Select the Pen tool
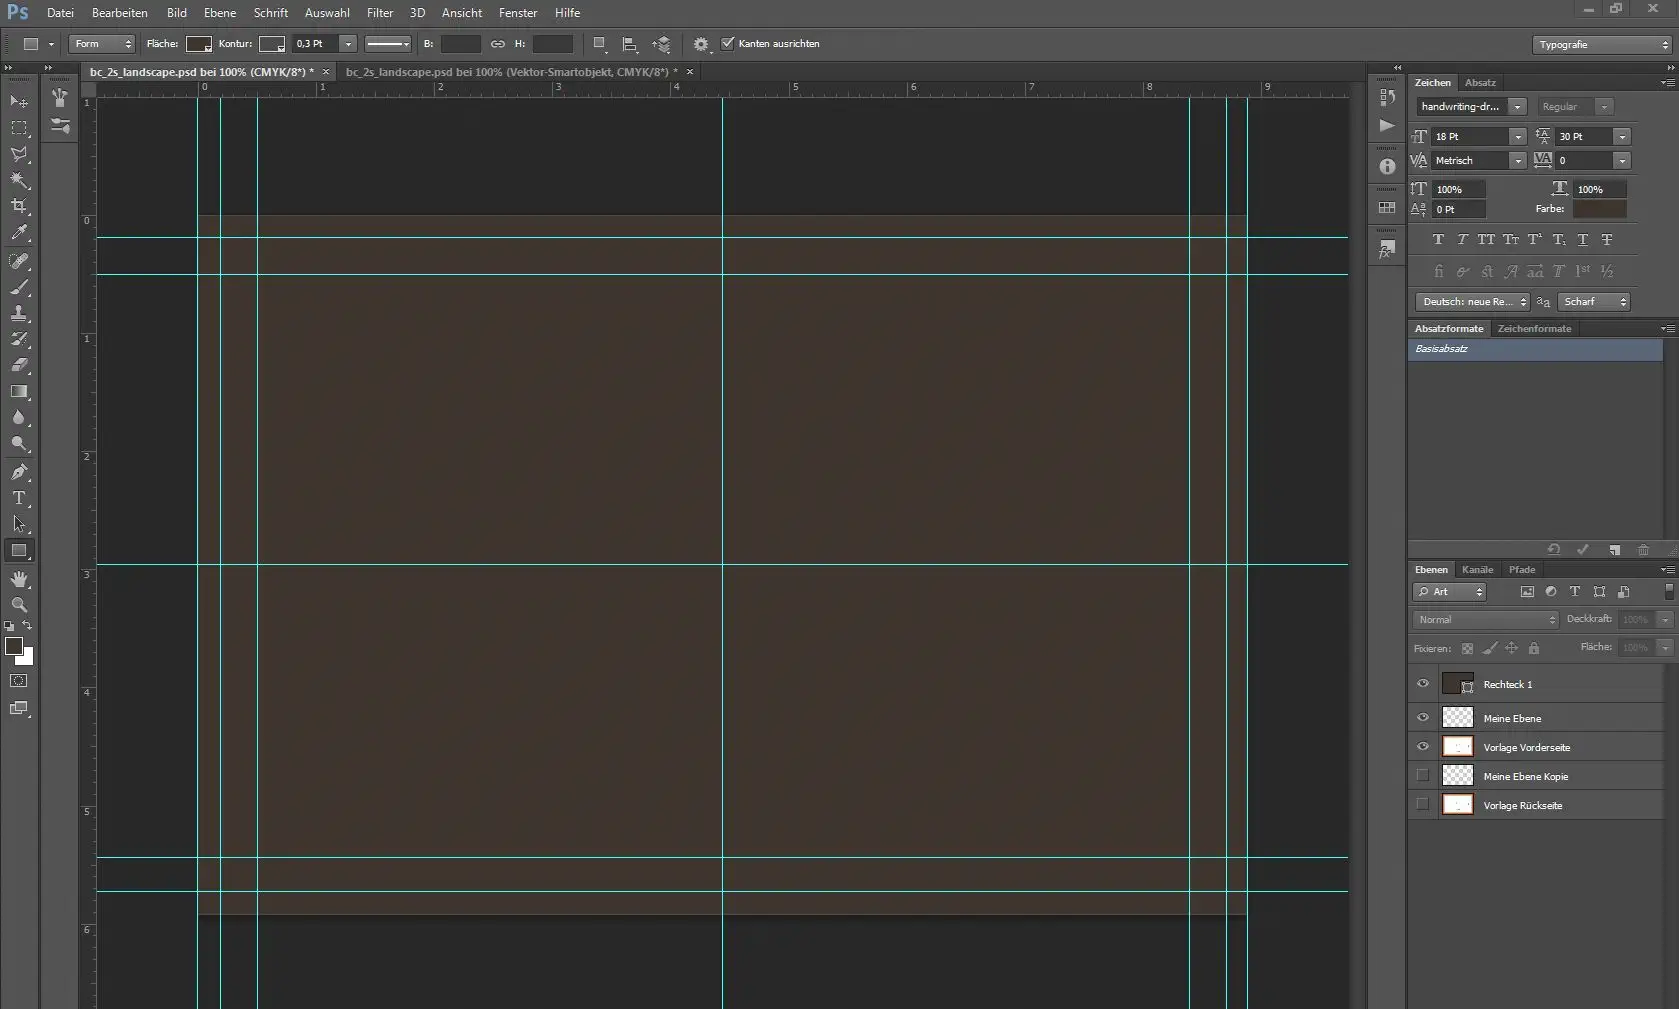 pos(19,472)
